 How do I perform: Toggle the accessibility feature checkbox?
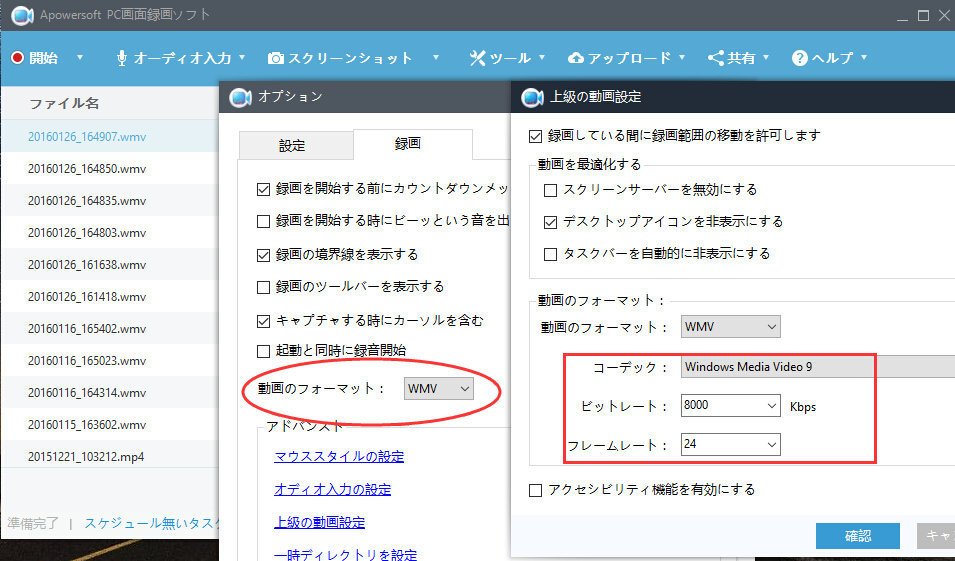click(535, 490)
